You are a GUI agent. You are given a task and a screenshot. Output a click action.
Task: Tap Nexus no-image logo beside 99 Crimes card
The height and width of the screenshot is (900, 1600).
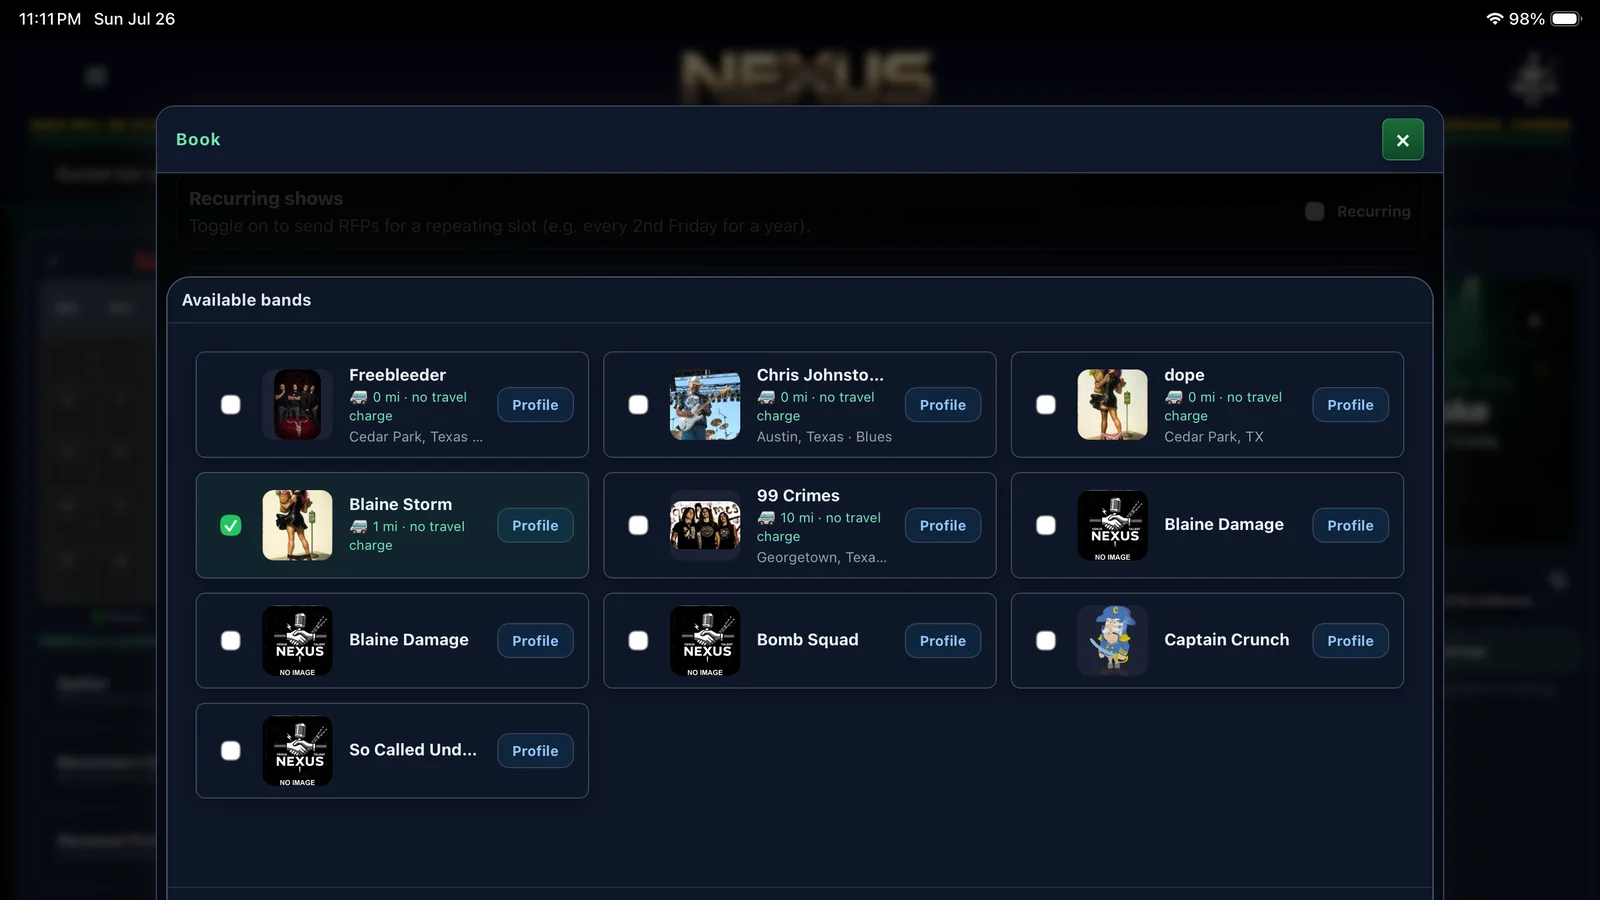(x=1112, y=525)
